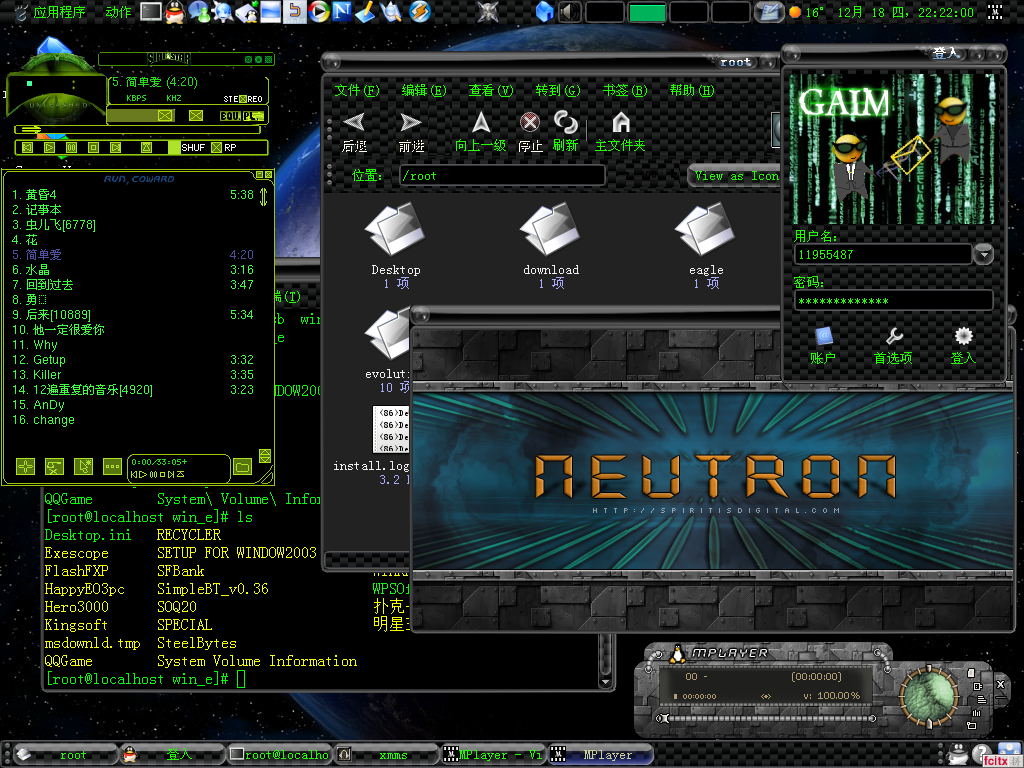Toggle the XMMS PL playlist button
1024x768 pixels.
click(x=253, y=116)
